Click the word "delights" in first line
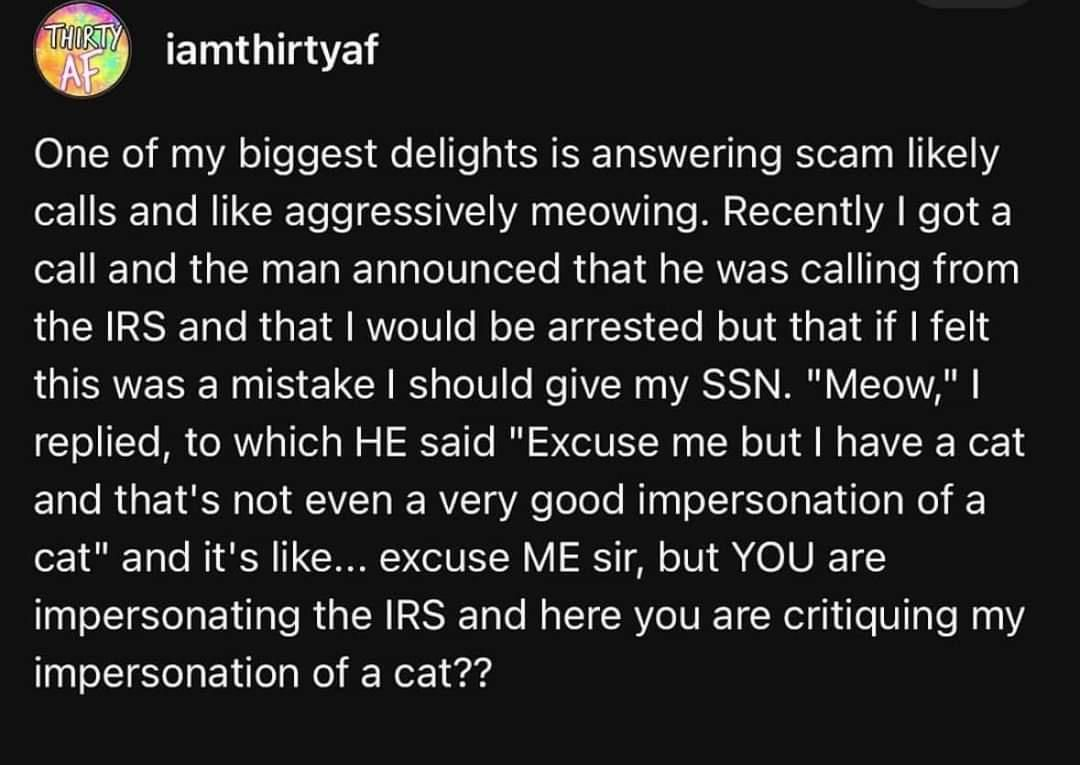This screenshot has height=765, width=1080. point(464,154)
